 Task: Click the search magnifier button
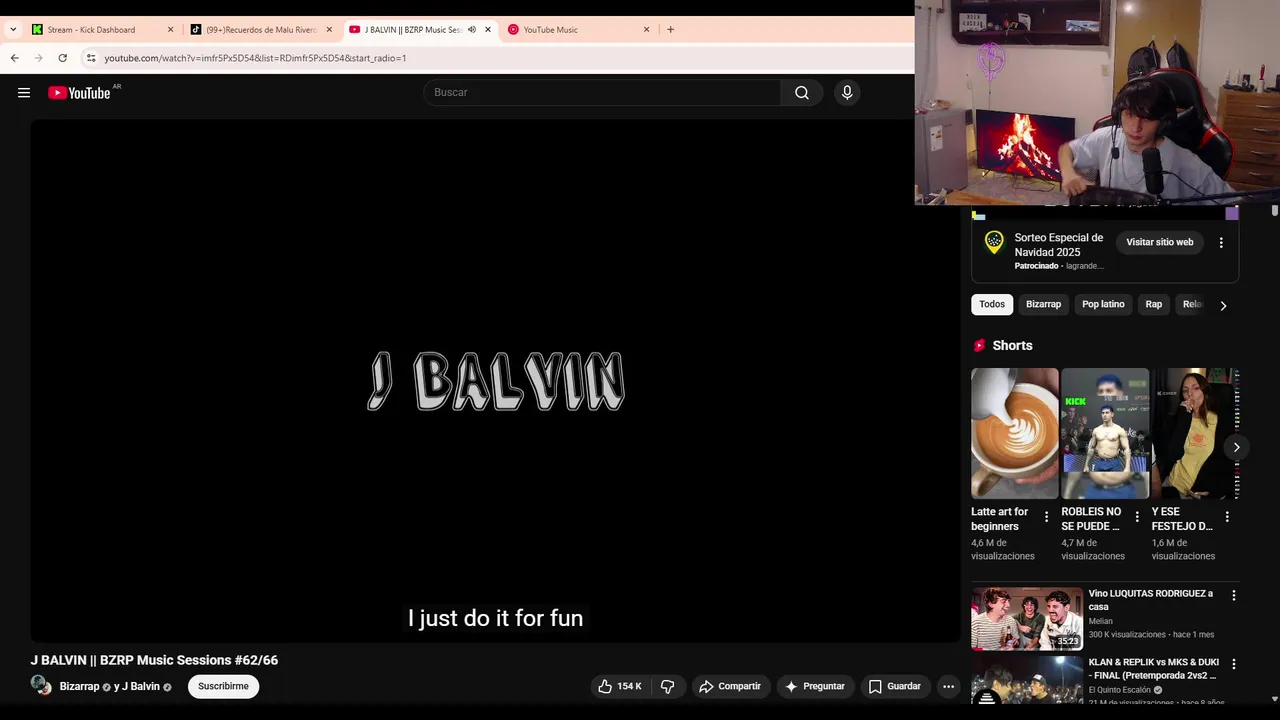(802, 93)
